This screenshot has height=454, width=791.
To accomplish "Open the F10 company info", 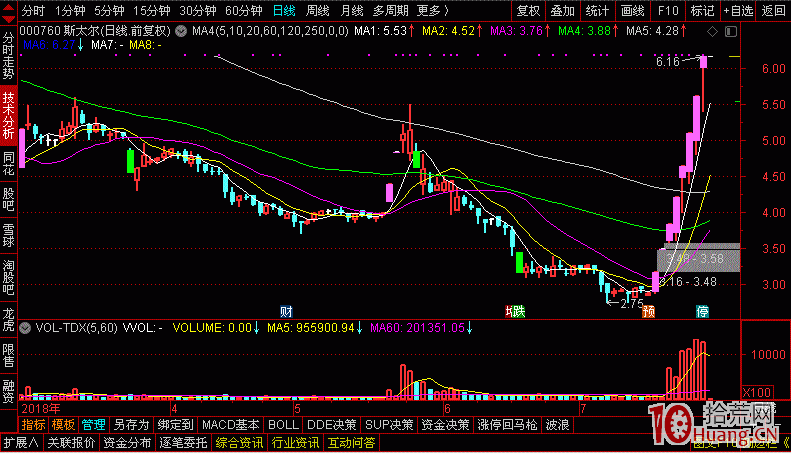I will point(668,11).
